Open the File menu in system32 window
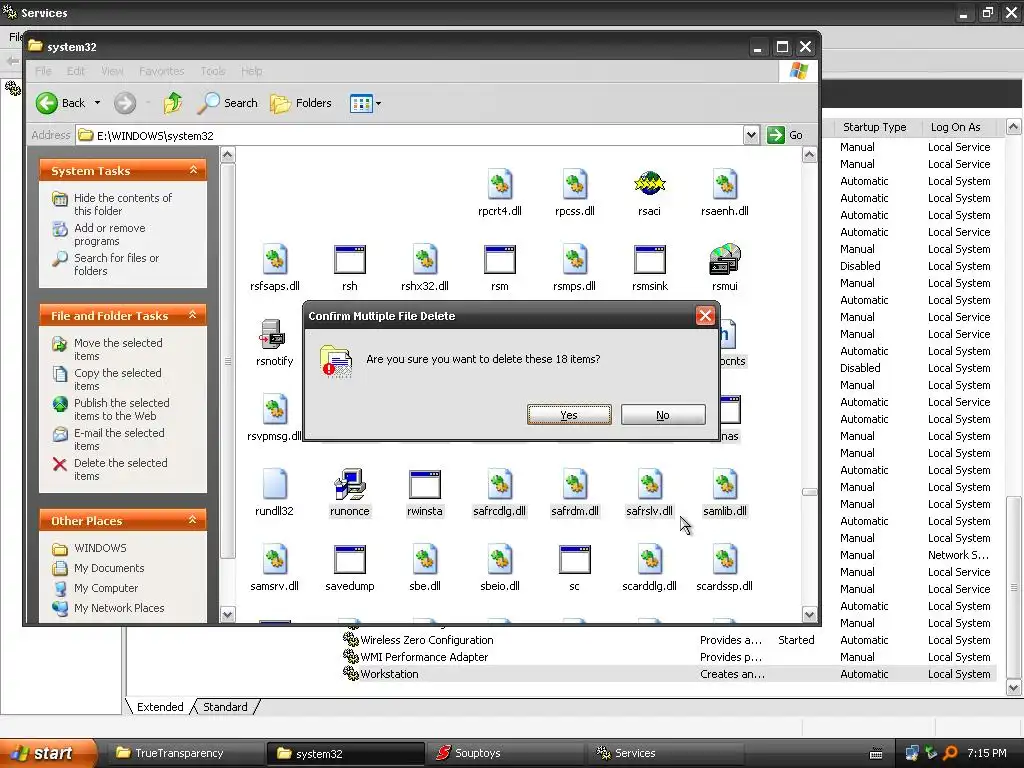 (x=44, y=71)
